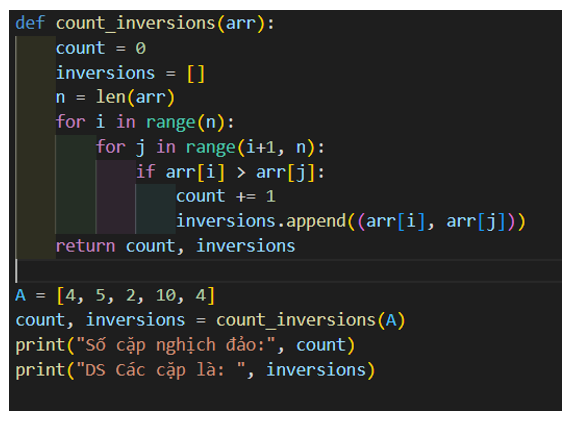Click the count += 1 statement
Image resolution: width=572 pixels, height=428 pixels.
coord(226,197)
